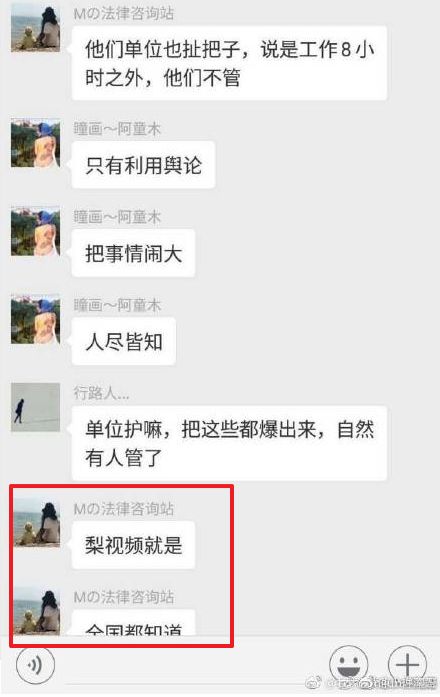Select the bubble starting 单位护嘛
Image resolution: width=440 pixels, height=697 pixels.
[229, 443]
